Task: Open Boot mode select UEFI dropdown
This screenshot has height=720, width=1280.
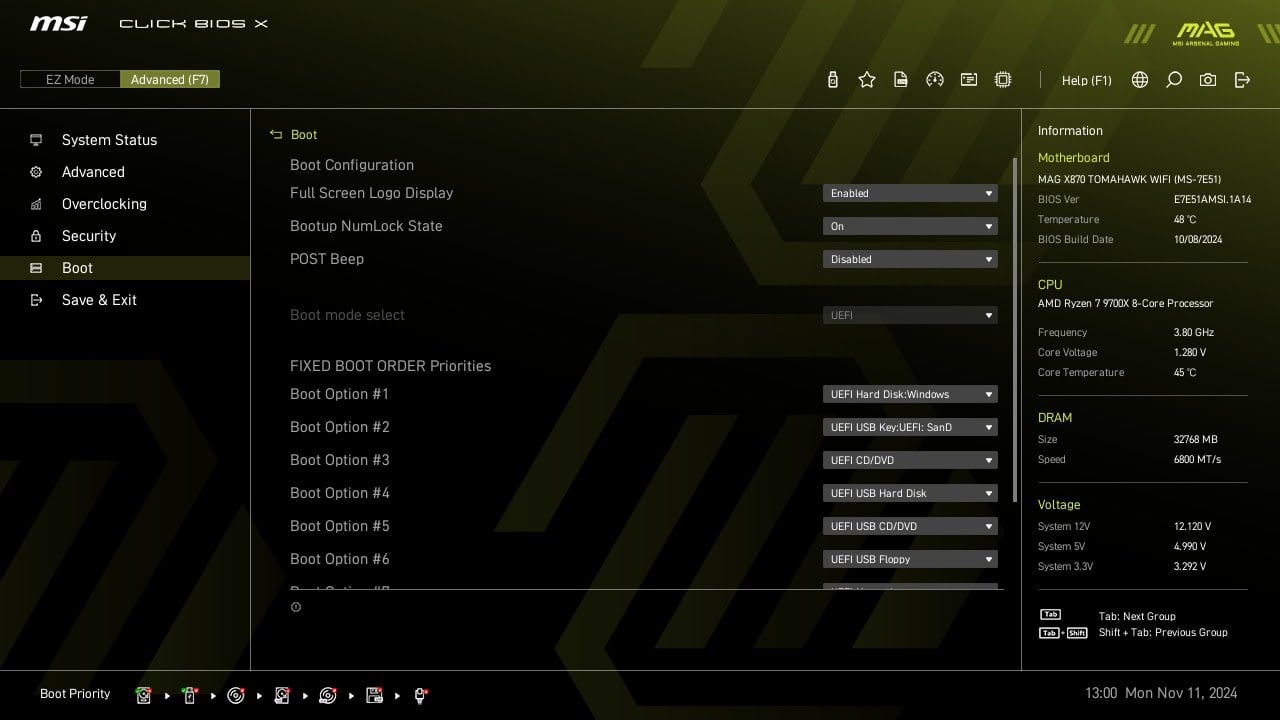Action: click(x=910, y=315)
